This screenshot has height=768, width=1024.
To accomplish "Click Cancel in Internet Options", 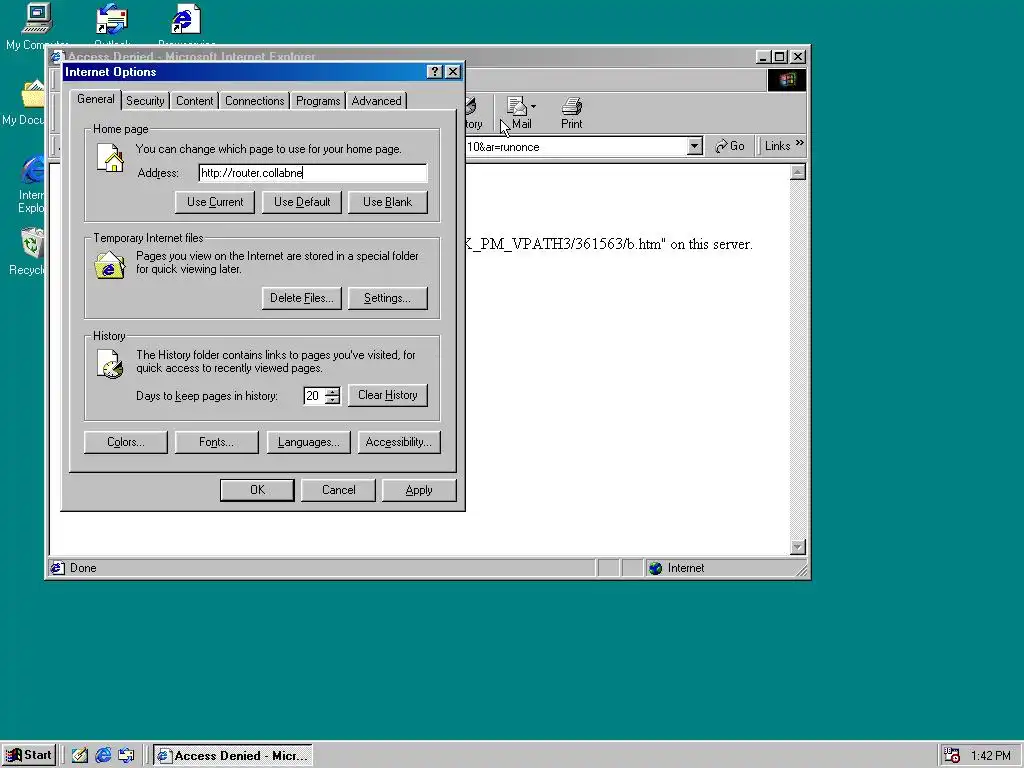I will click(x=338, y=490).
